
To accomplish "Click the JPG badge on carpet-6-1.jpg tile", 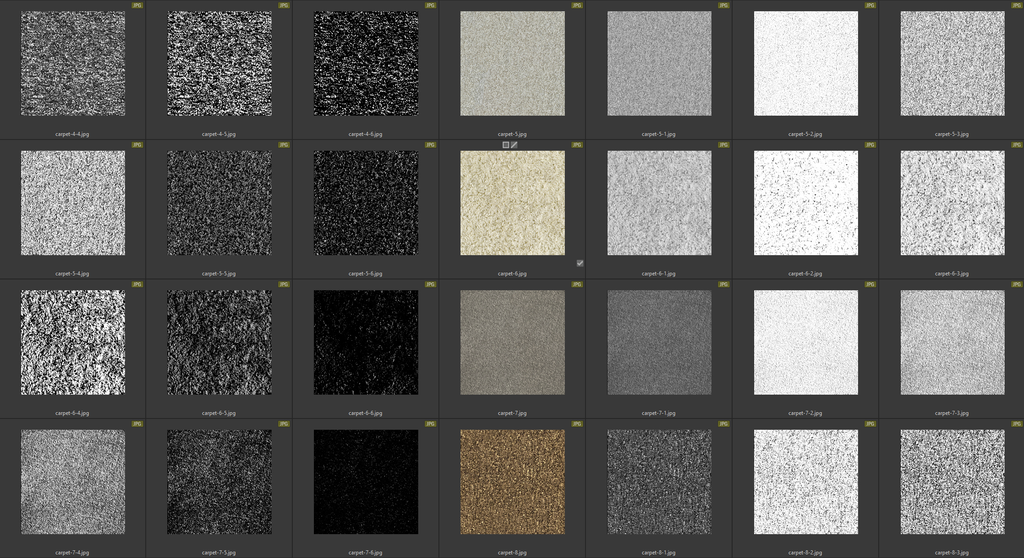I will [723, 145].
